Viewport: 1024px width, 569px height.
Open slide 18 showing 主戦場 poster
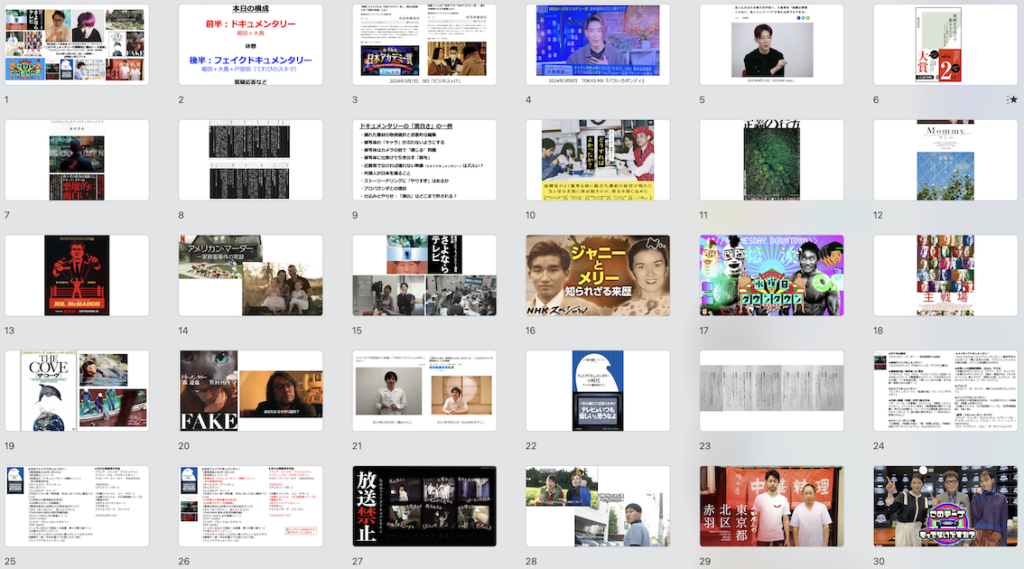(945, 276)
